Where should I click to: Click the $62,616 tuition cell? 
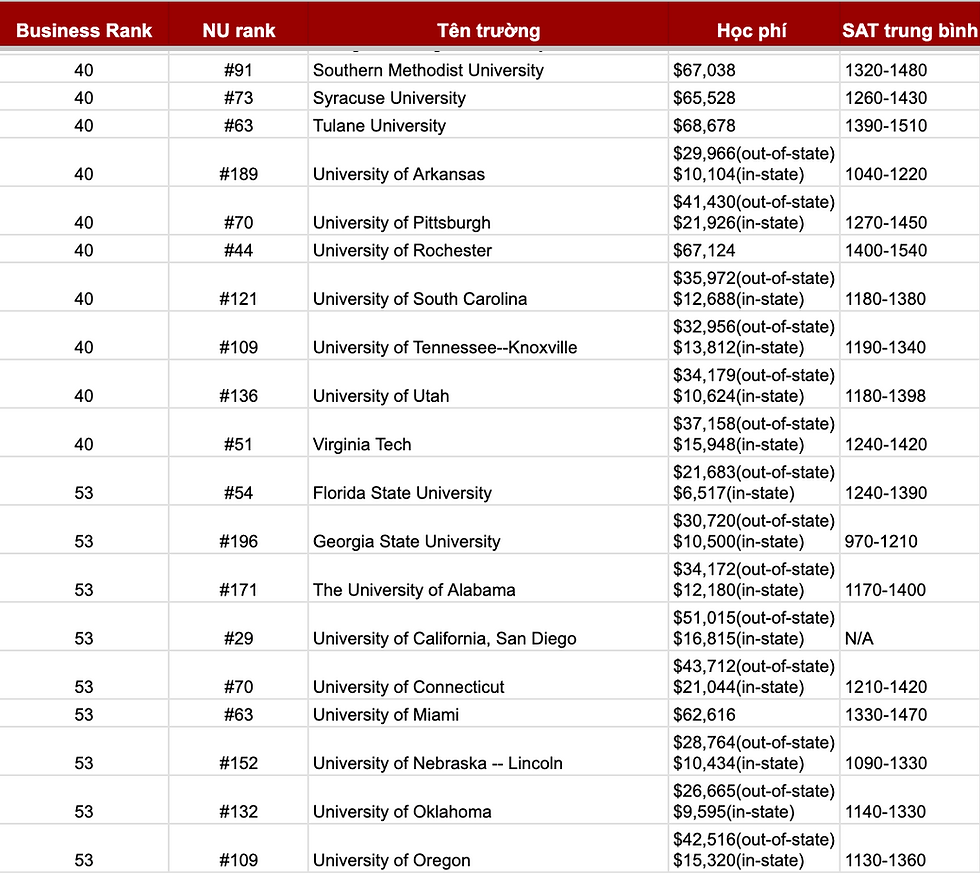pos(754,714)
